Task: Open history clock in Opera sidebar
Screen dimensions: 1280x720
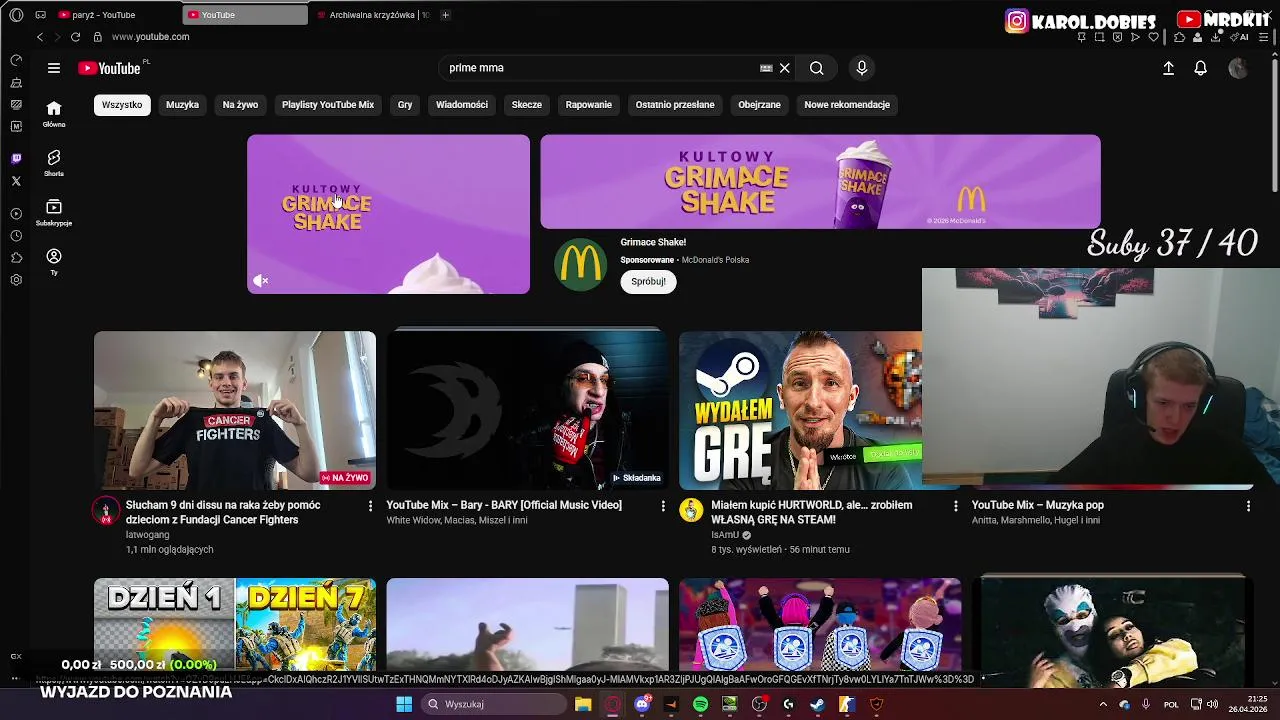Action: (x=16, y=236)
